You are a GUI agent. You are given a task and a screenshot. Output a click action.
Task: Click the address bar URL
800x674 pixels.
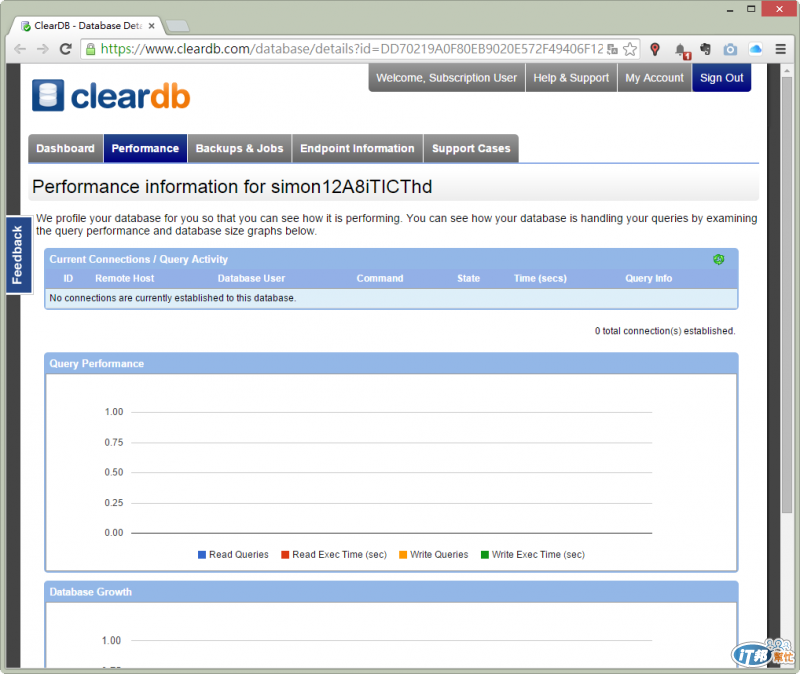point(352,49)
